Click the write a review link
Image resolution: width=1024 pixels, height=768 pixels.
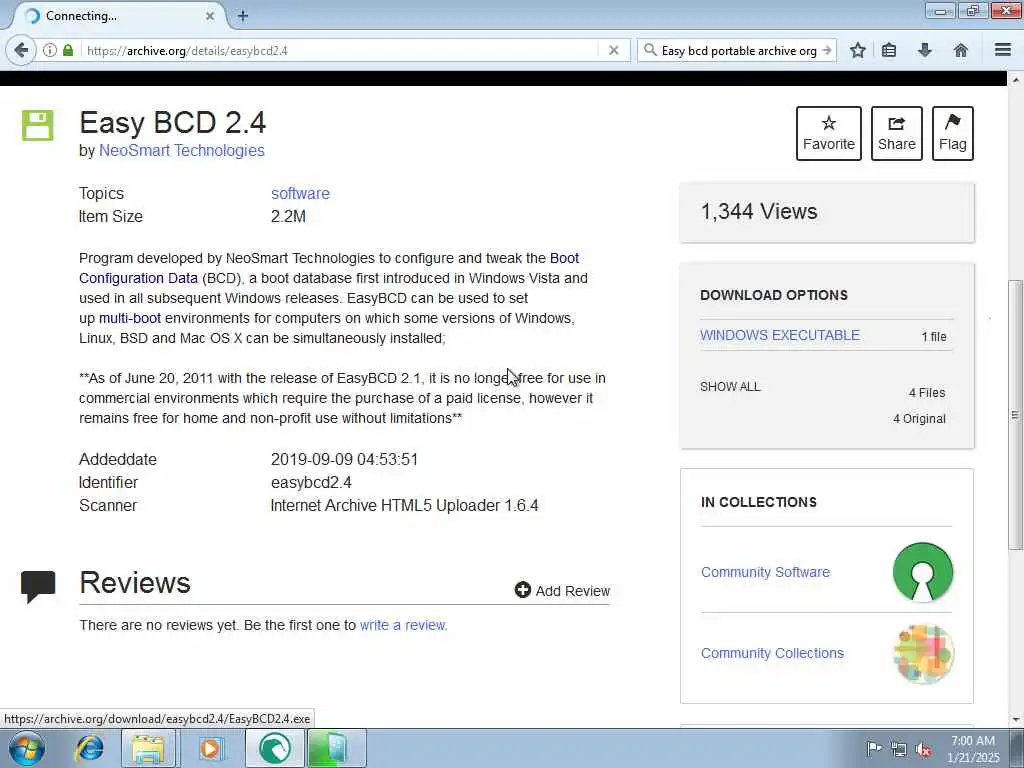click(402, 625)
